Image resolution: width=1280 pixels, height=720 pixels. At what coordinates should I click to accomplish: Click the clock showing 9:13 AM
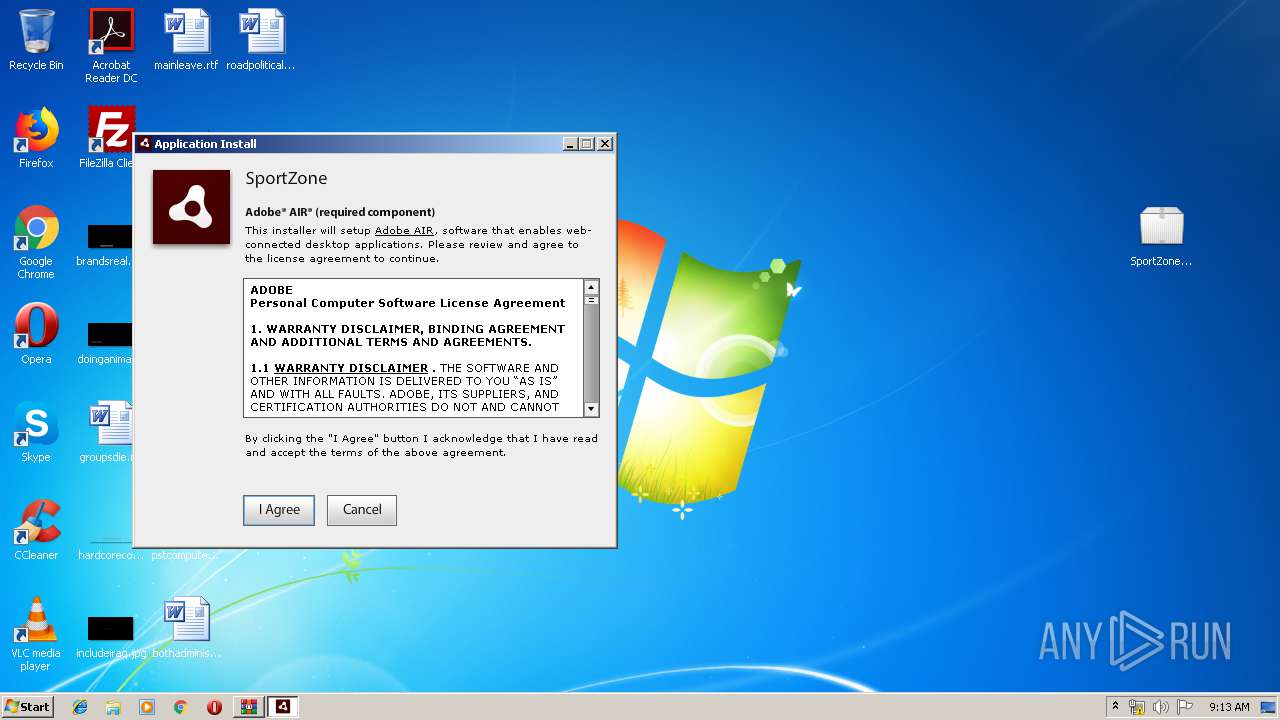(1229, 707)
